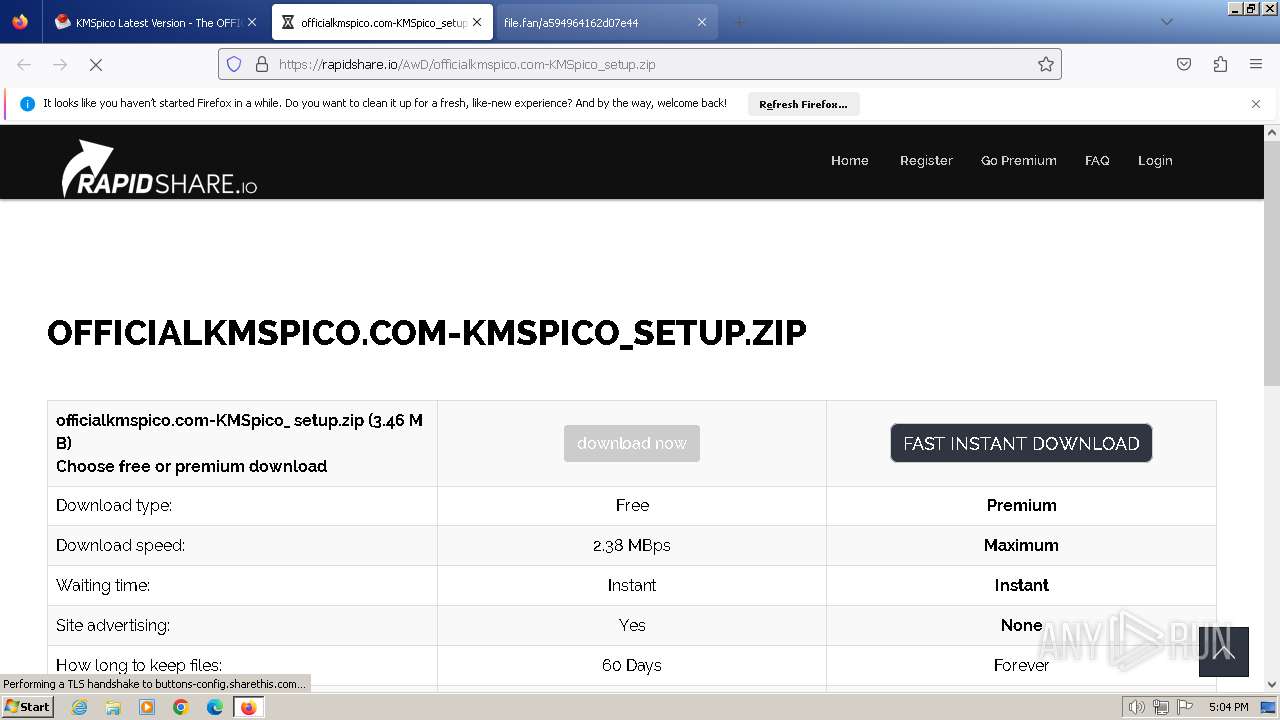Image resolution: width=1280 pixels, height=720 pixels.
Task: Open Windows Media Player from taskbar
Action: 147,707
